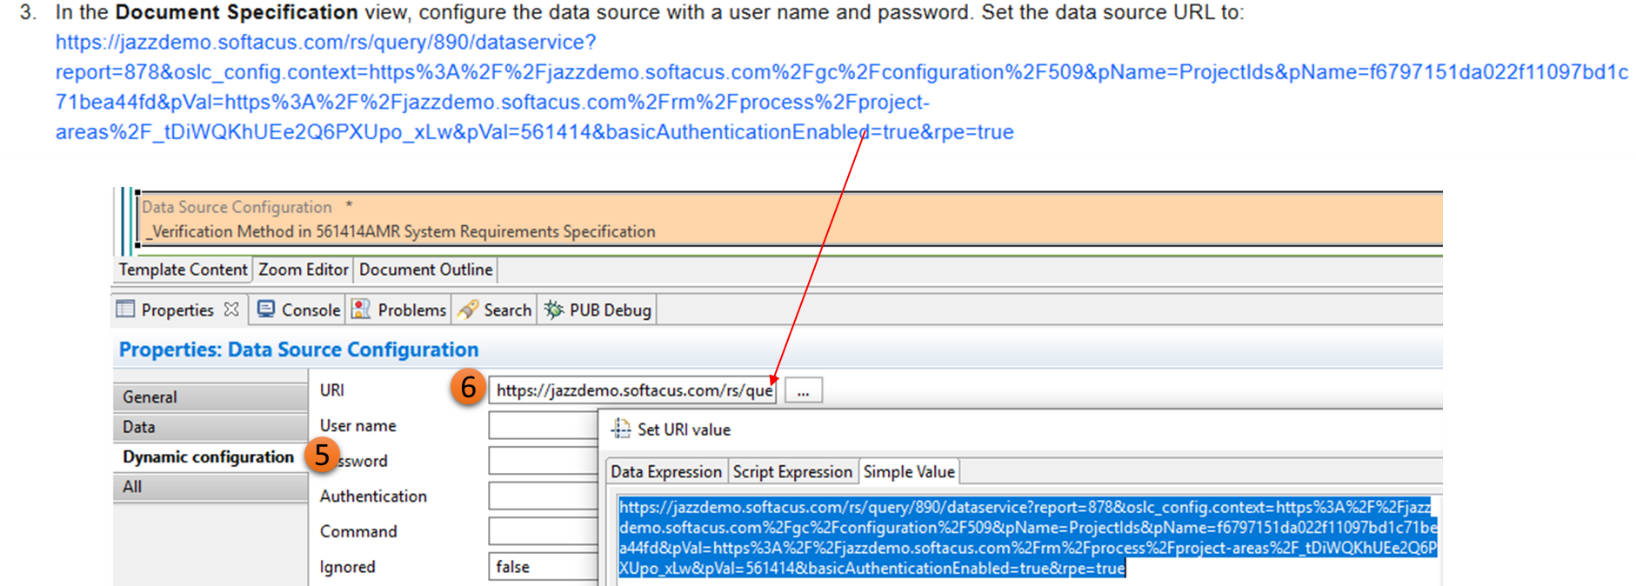Image resolution: width=1636 pixels, height=586 pixels.
Task: Open the jazzdemo data source URL link
Action: pyautogui.click(x=841, y=87)
